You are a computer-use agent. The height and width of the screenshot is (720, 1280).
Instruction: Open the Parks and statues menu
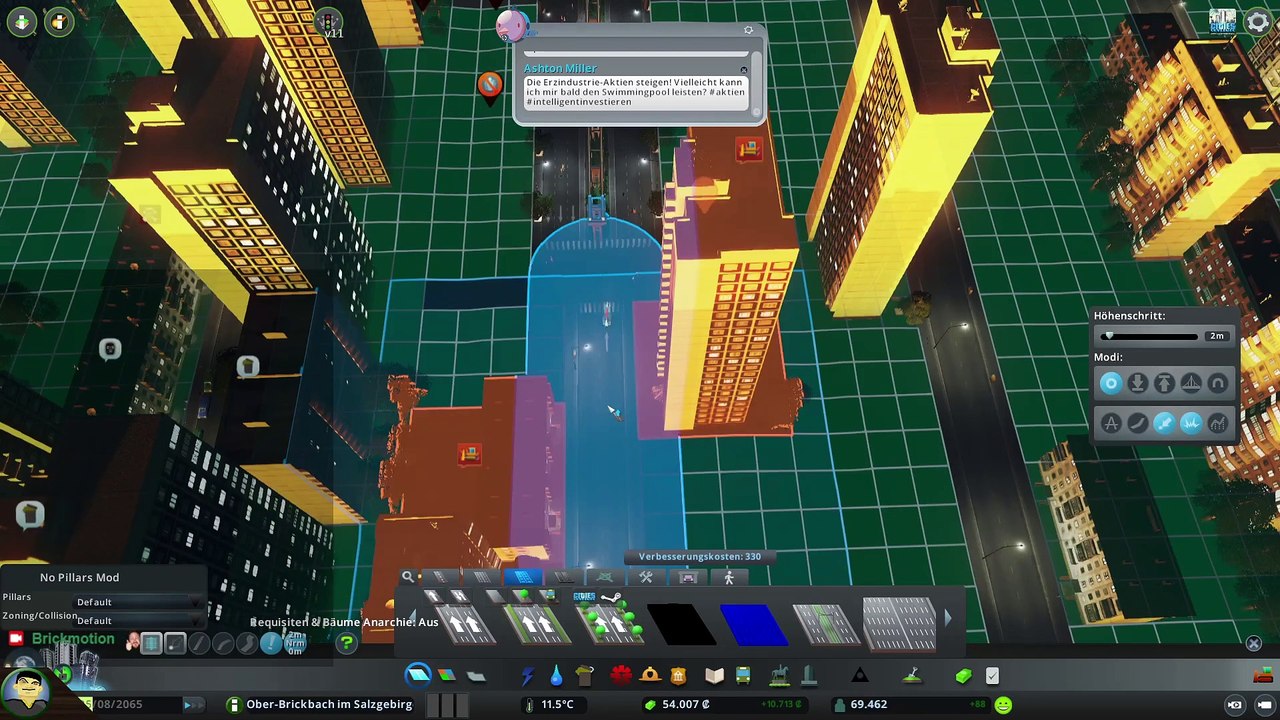coord(779,676)
